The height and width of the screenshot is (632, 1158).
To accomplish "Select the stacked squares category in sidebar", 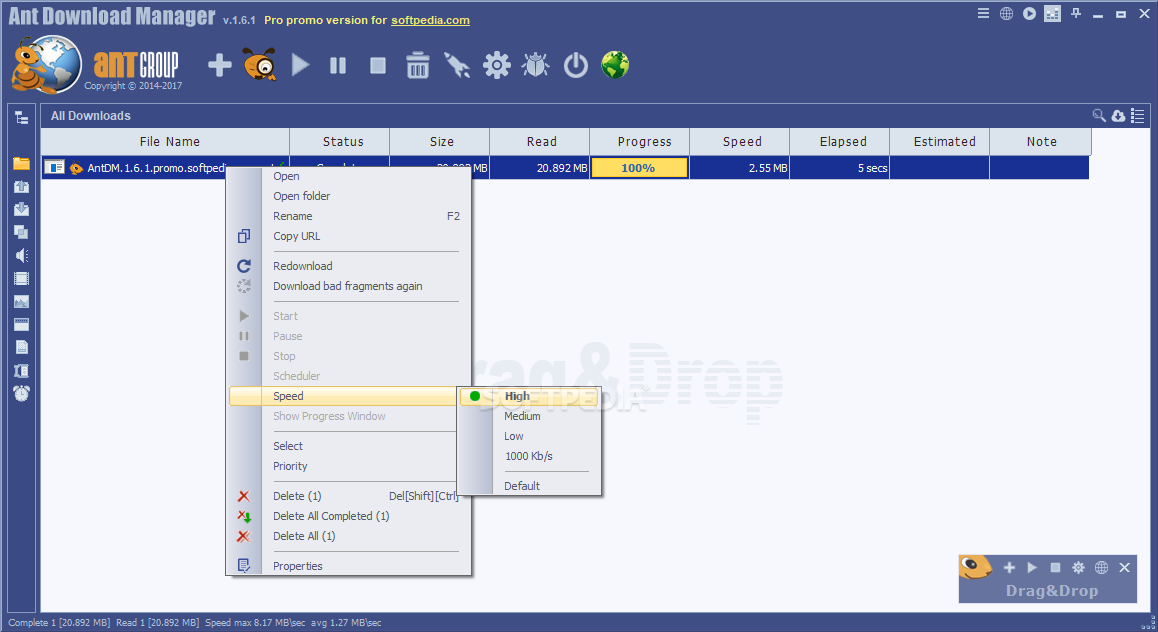I will 21,233.
